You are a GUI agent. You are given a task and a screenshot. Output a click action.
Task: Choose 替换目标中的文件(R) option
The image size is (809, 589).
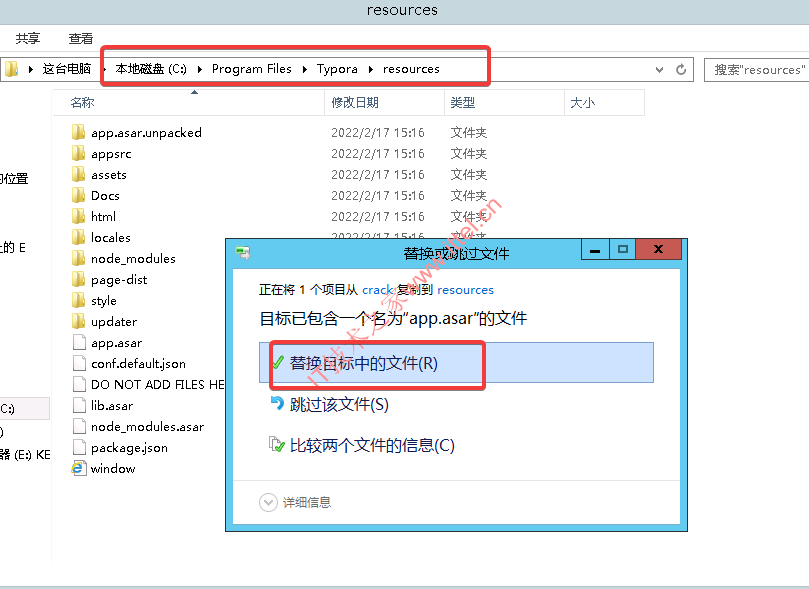click(x=456, y=363)
